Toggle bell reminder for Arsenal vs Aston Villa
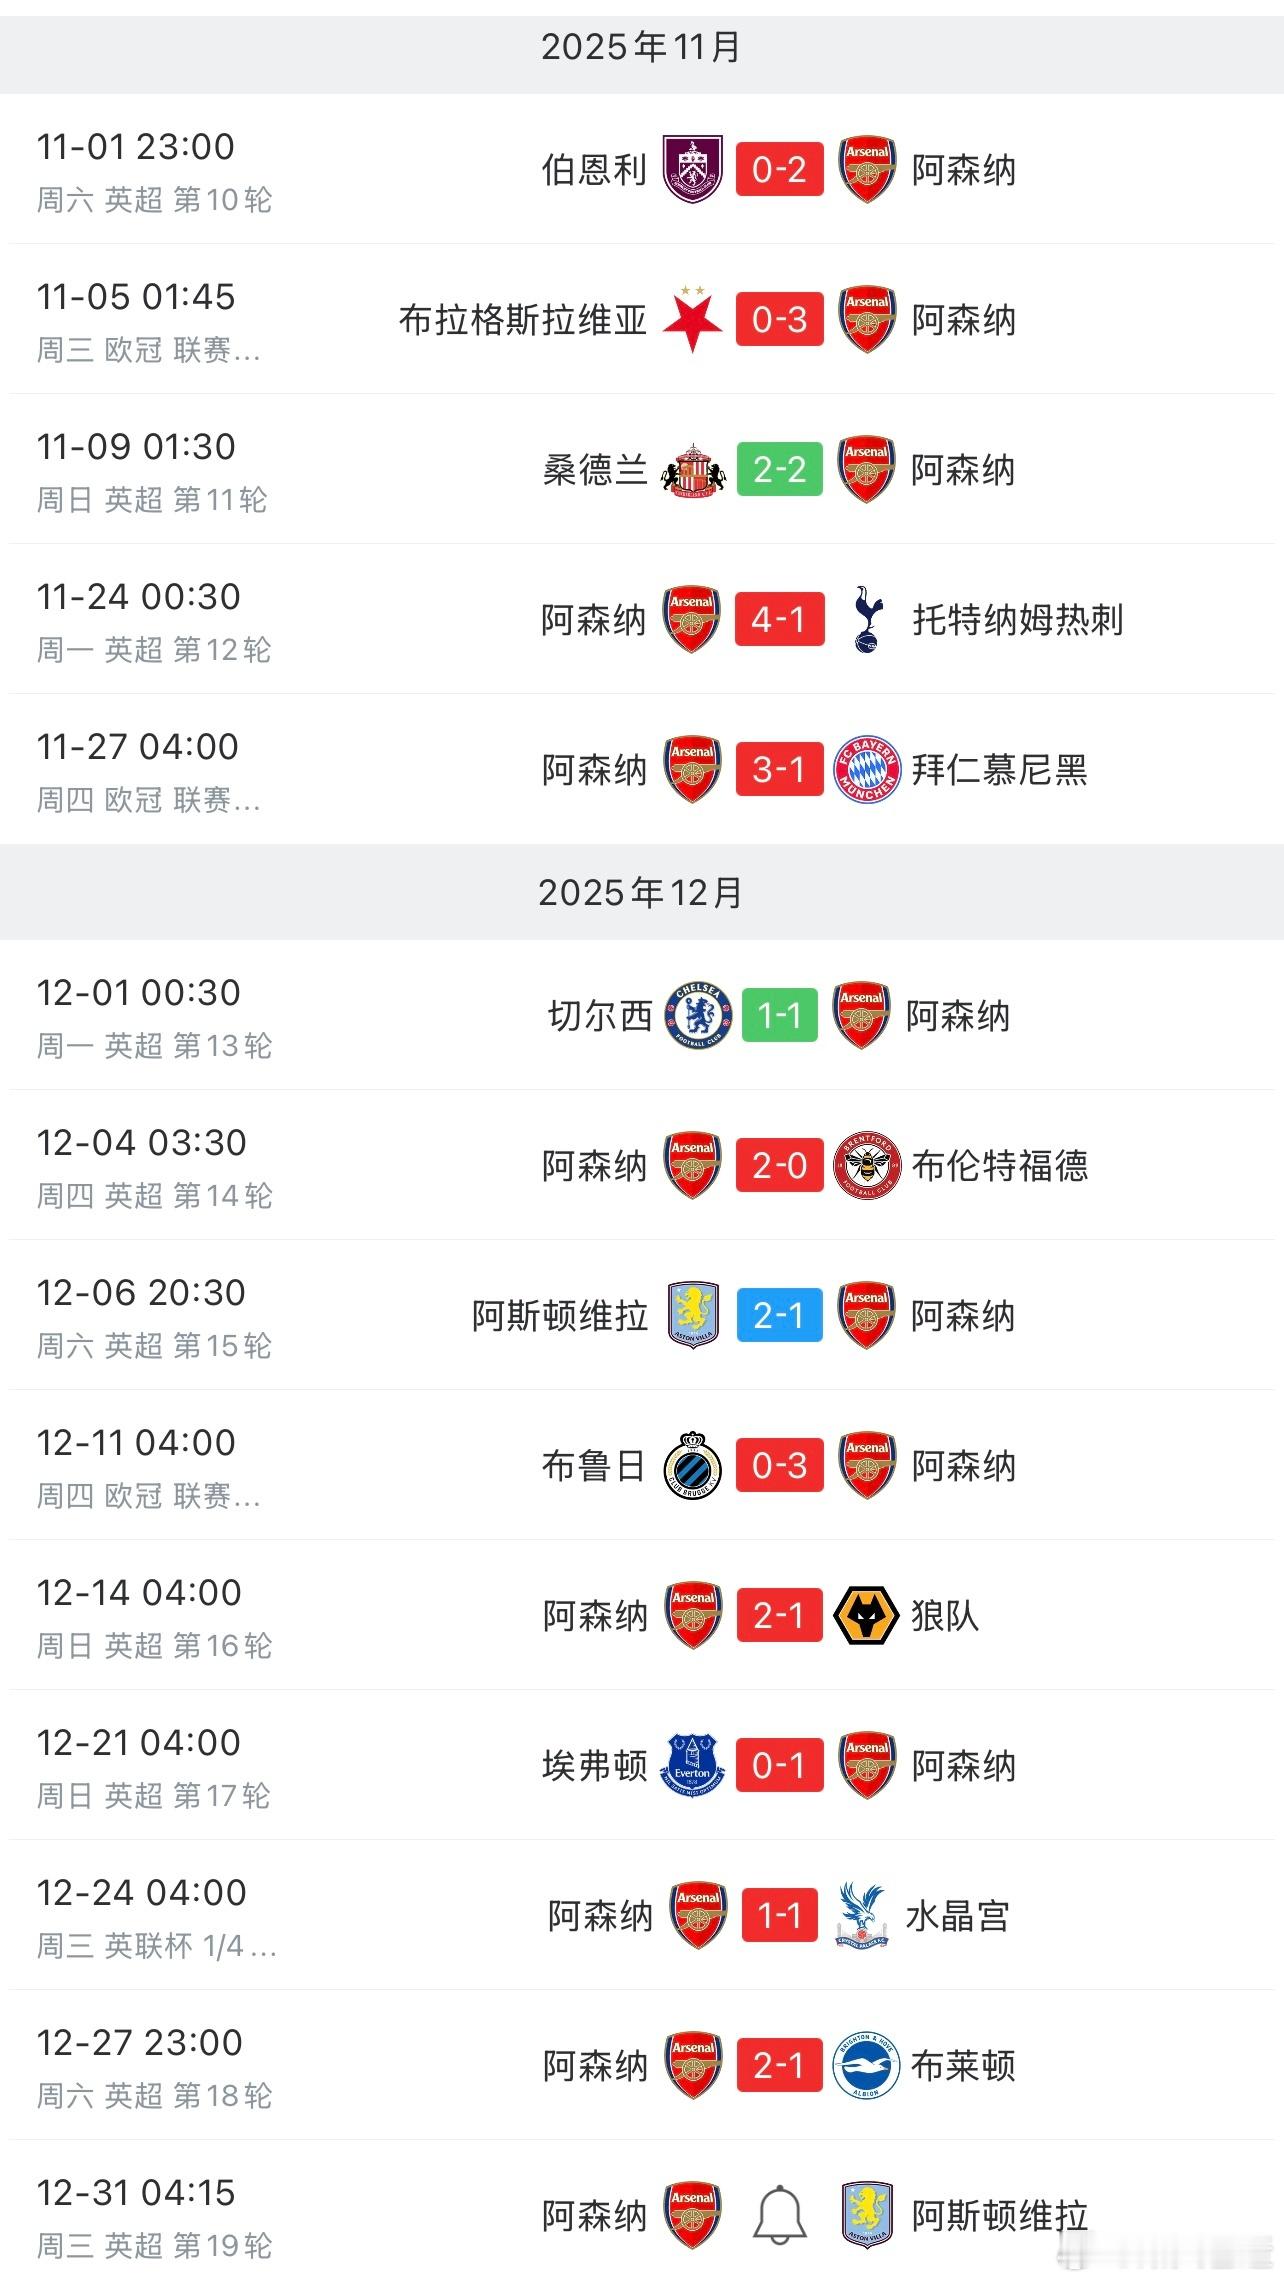 coord(779,2216)
